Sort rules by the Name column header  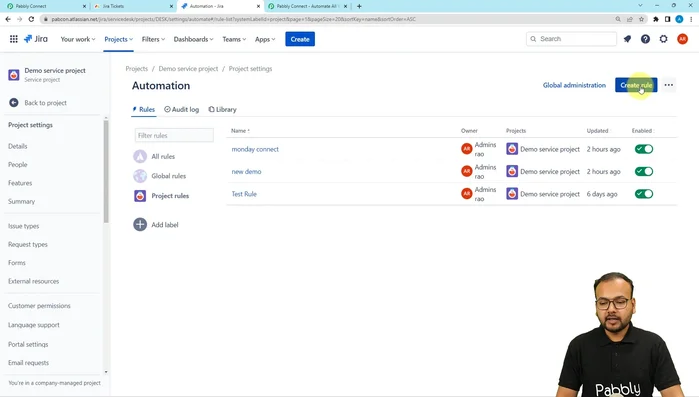click(x=240, y=131)
